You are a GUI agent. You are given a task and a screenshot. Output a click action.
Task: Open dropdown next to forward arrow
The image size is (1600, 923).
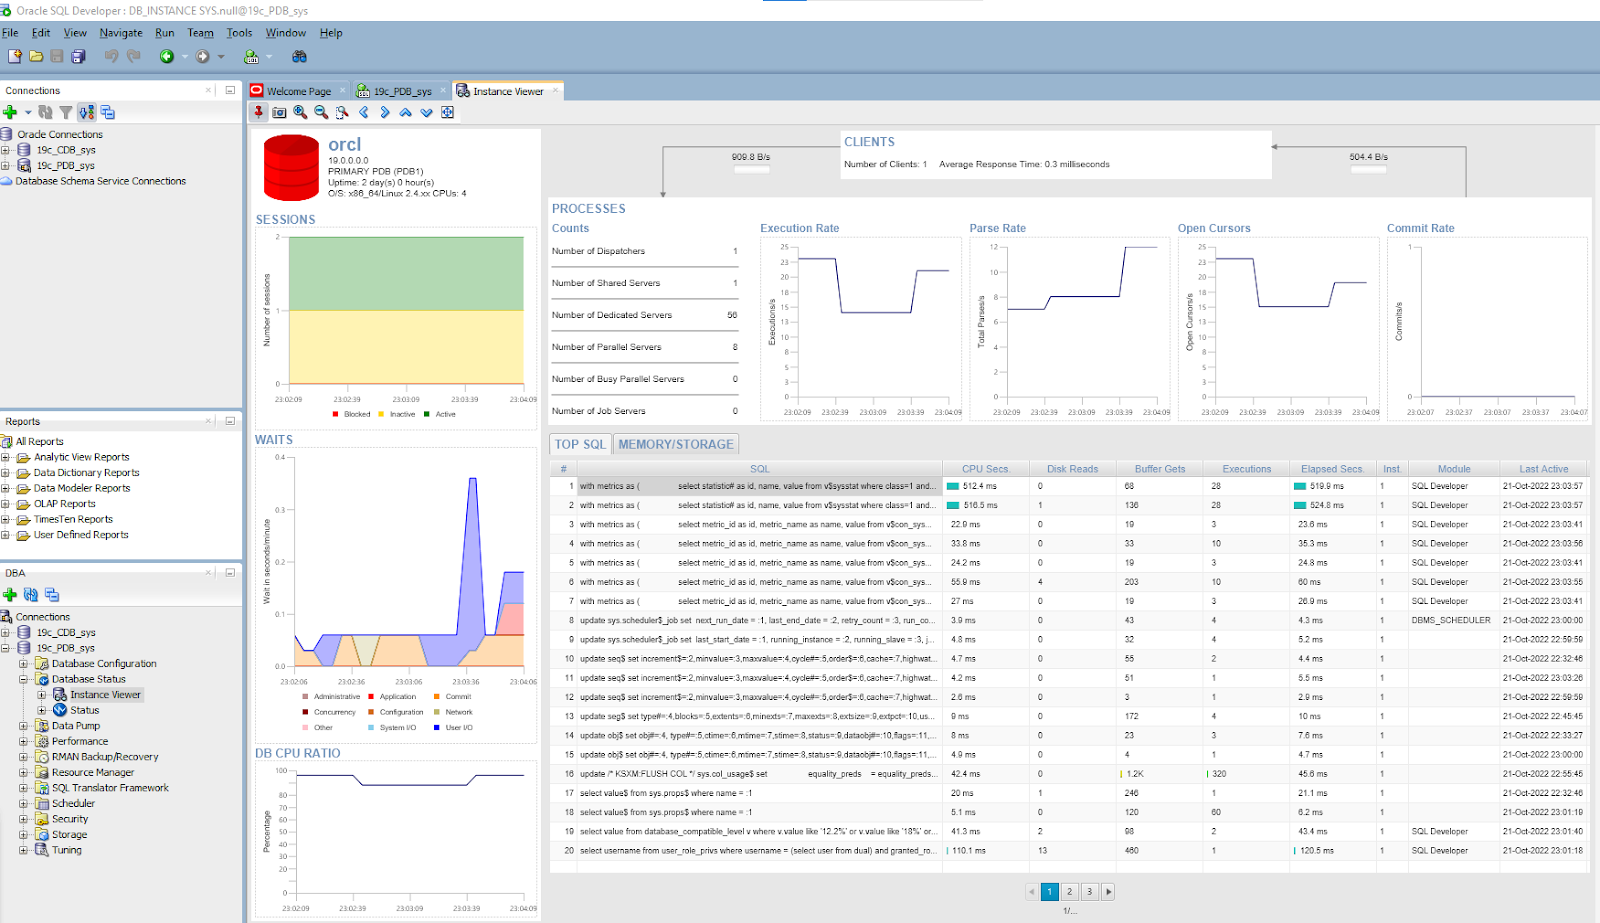tap(220, 57)
